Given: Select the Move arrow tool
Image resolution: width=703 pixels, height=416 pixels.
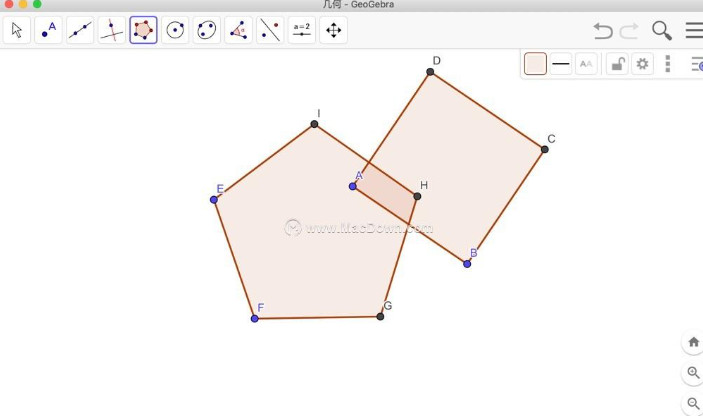Looking at the screenshot, I should 17,30.
